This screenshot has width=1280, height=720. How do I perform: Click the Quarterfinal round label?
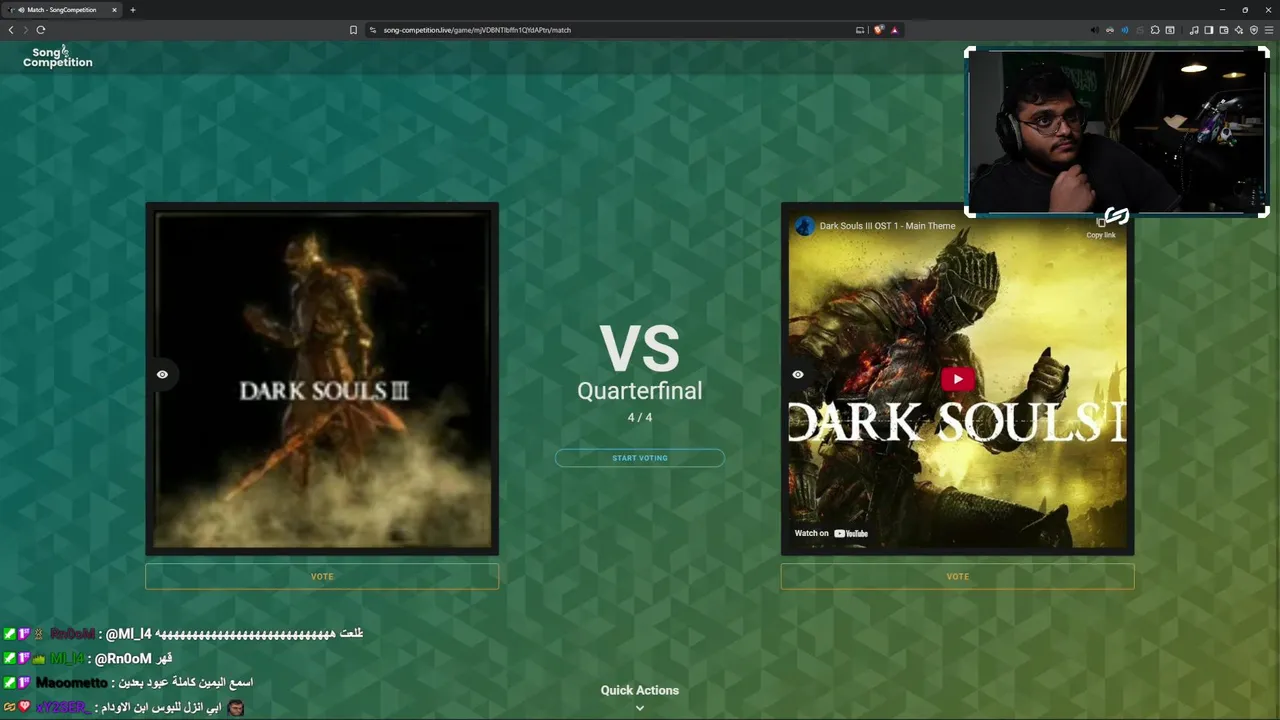(640, 391)
